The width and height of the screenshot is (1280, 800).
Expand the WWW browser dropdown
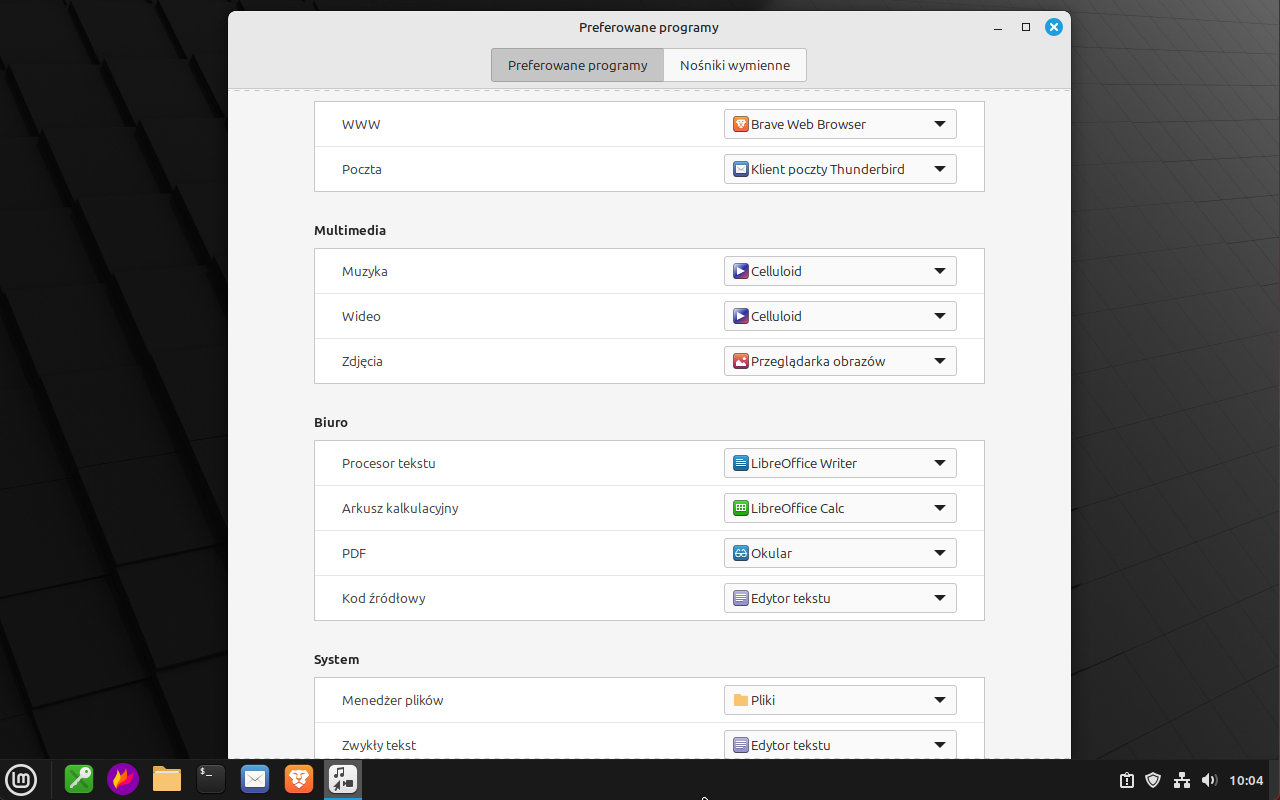coord(840,124)
